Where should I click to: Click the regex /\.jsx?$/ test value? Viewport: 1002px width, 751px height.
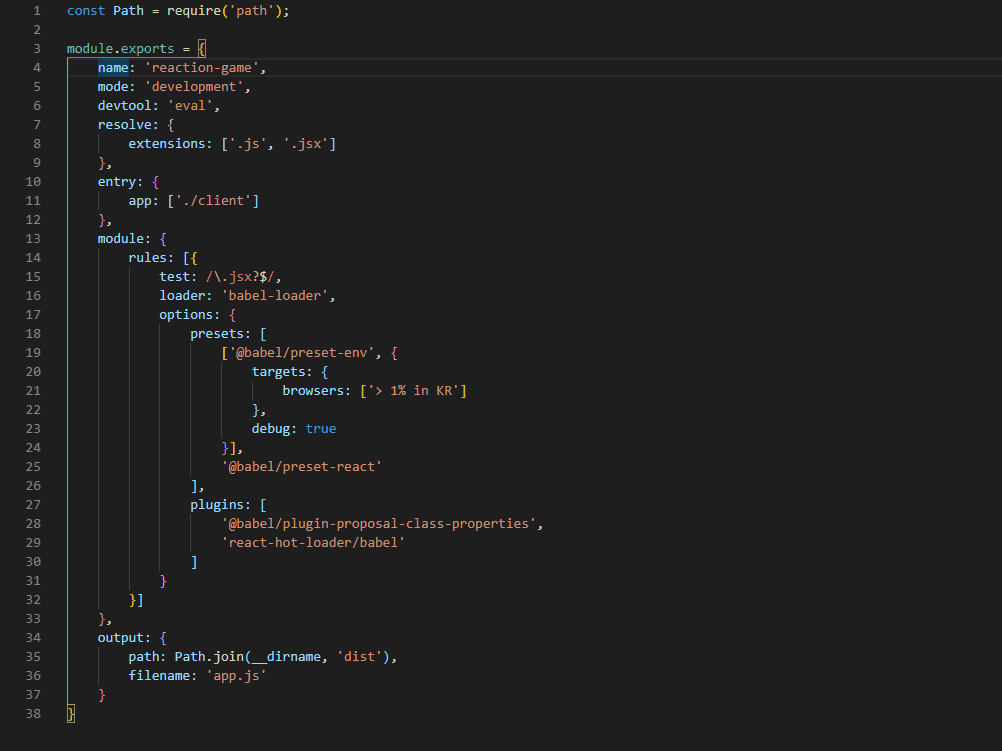pos(240,277)
